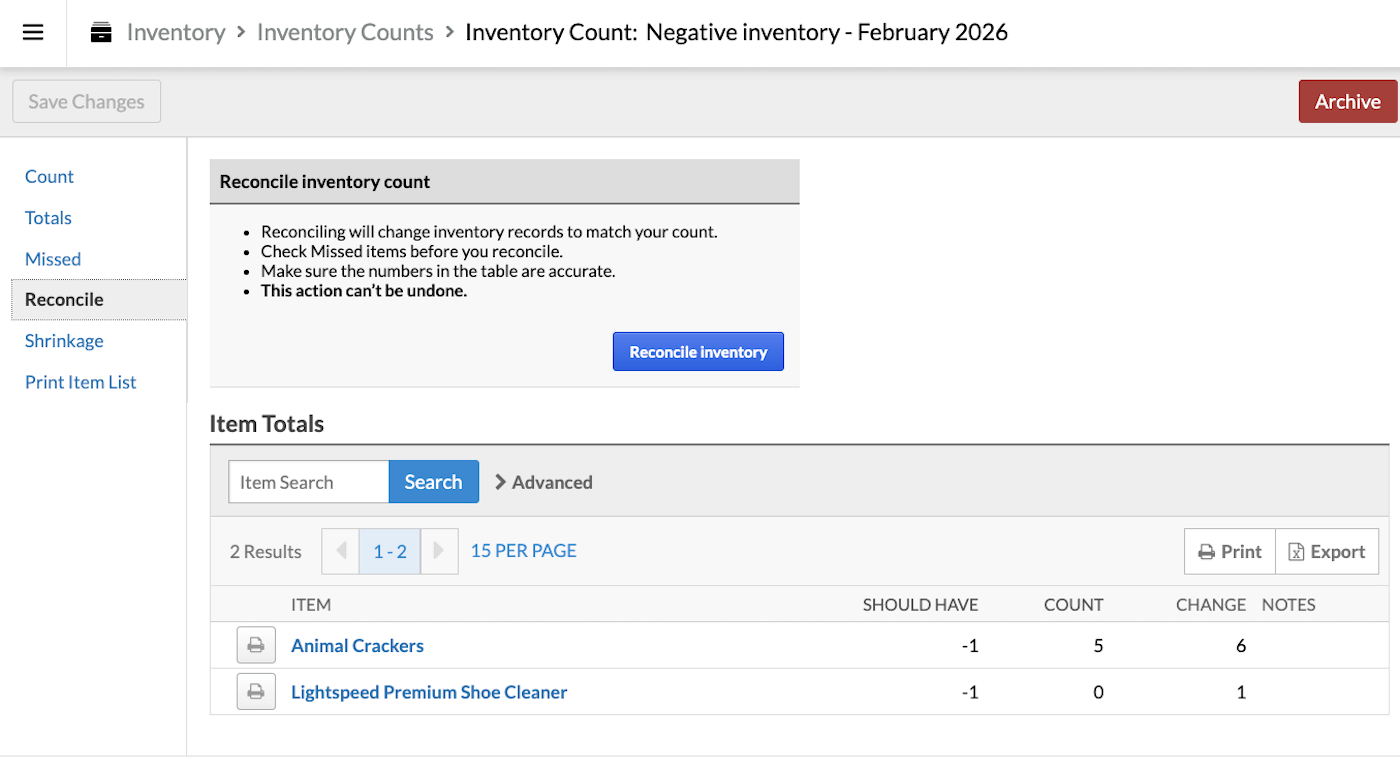Navigate to Inventory Counts breadcrumb link
Image resolution: width=1400 pixels, height=770 pixels.
(x=344, y=31)
